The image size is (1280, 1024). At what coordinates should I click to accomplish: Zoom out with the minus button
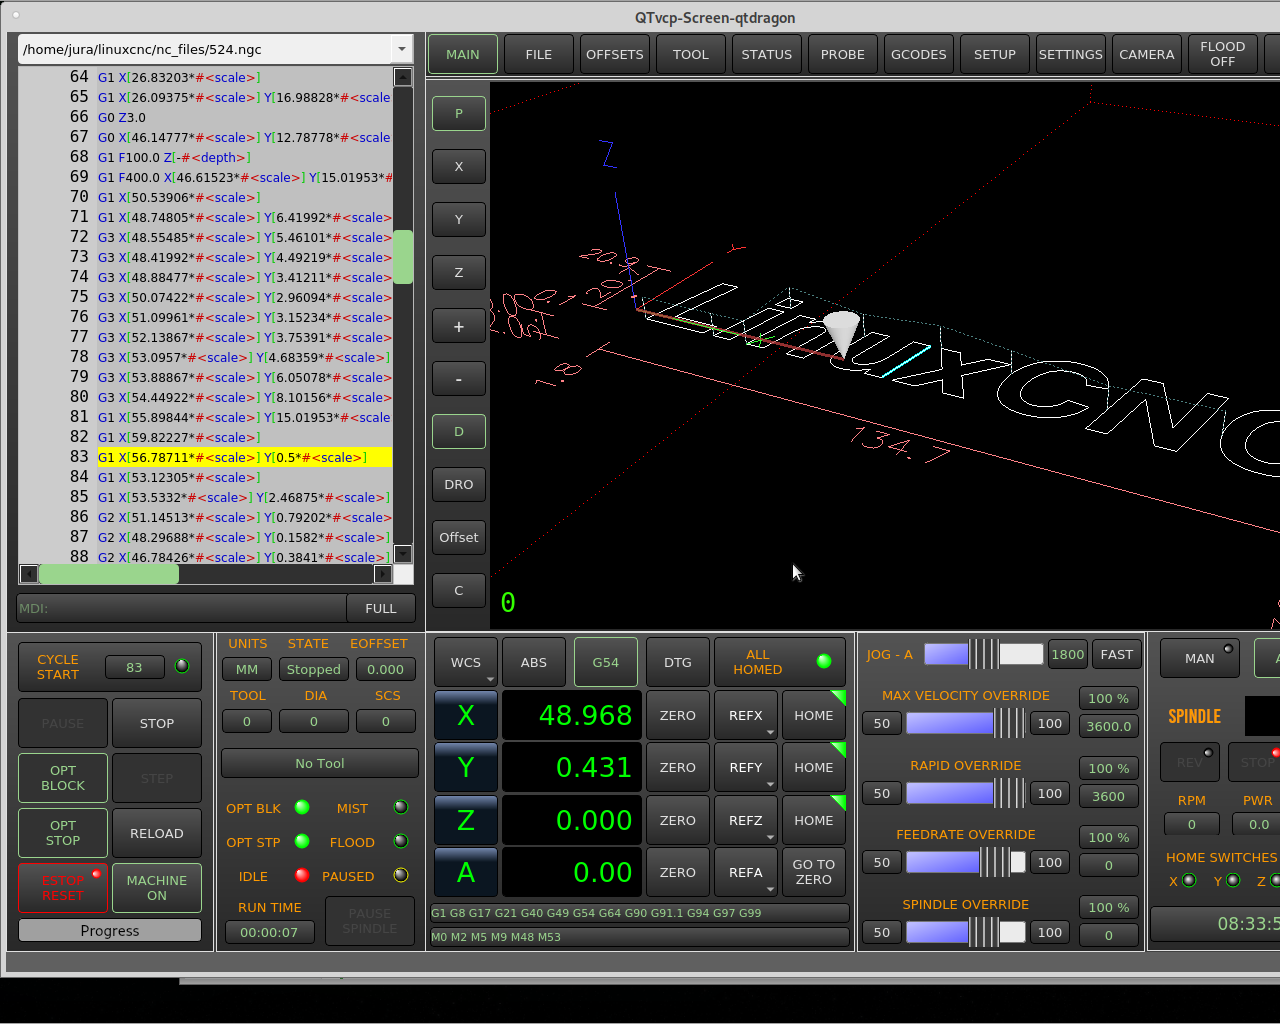coord(459,379)
